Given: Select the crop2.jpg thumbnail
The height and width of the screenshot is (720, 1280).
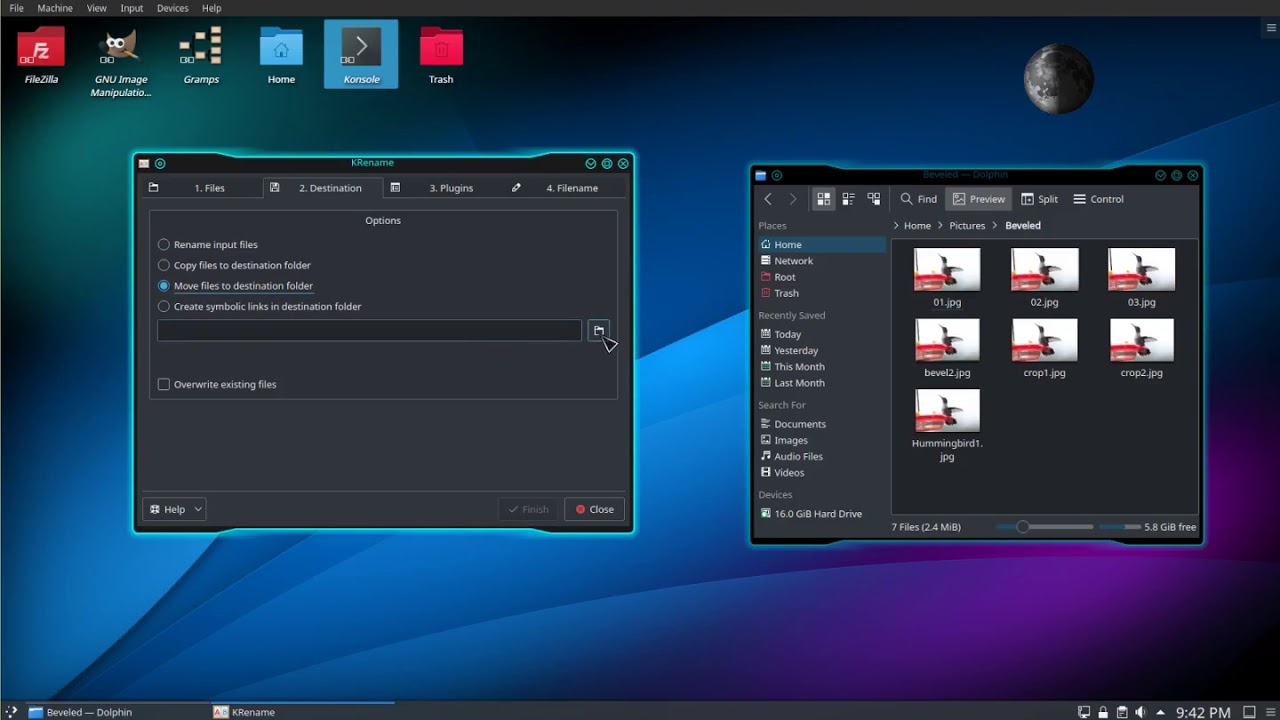Looking at the screenshot, I should [1141, 341].
